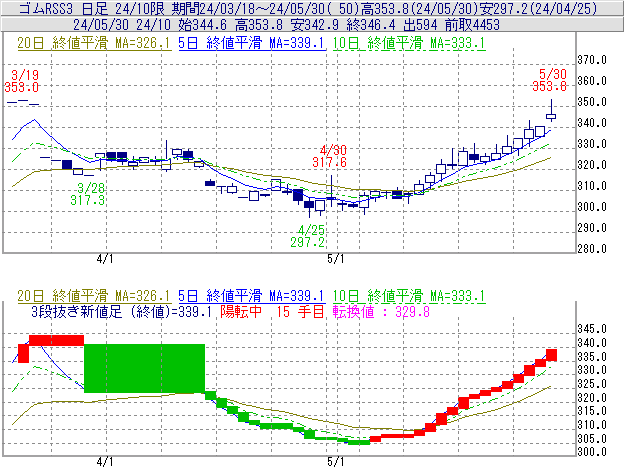
Task: Click the red 4/30 317.6 annotation
Action: tap(330, 156)
